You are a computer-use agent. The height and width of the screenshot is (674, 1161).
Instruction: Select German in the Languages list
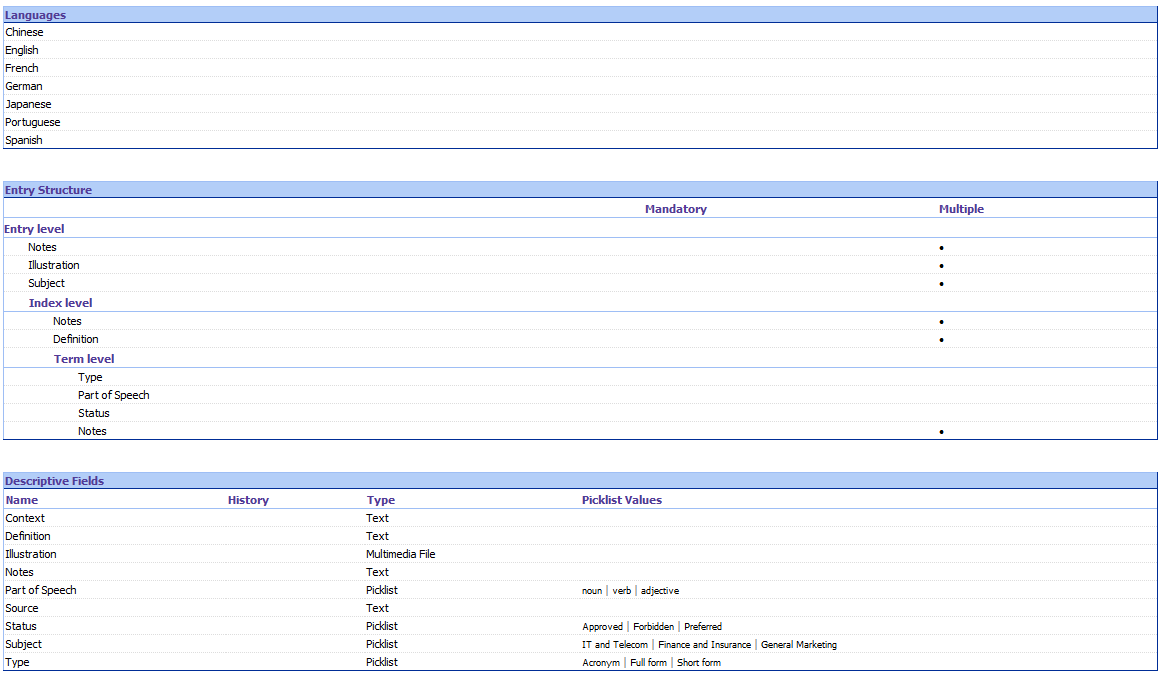pos(24,86)
